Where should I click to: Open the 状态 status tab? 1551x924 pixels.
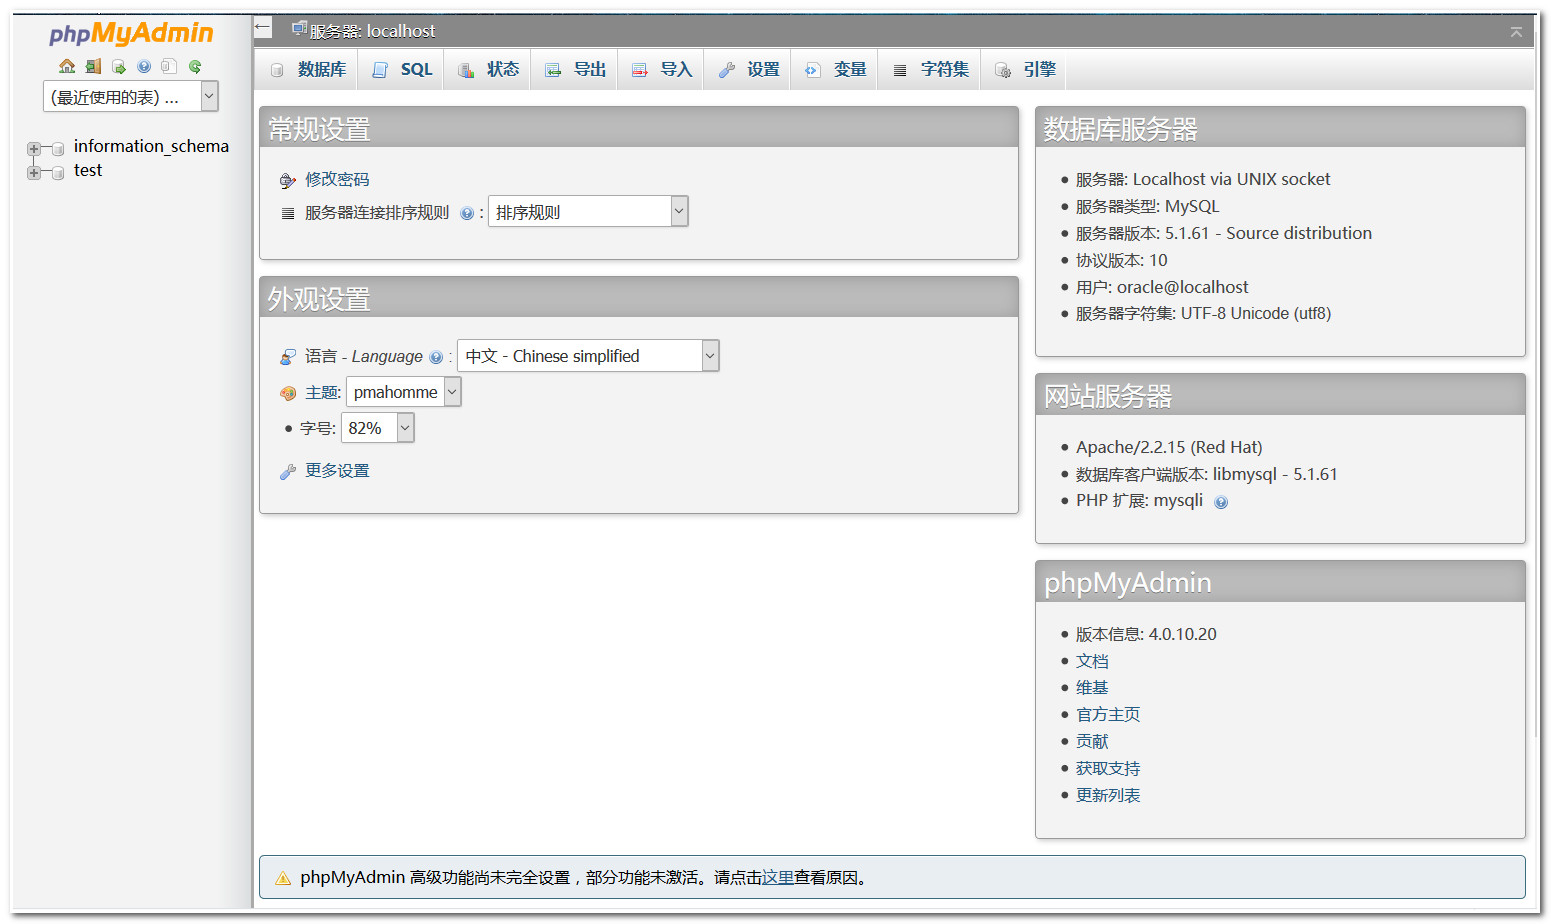coord(488,69)
